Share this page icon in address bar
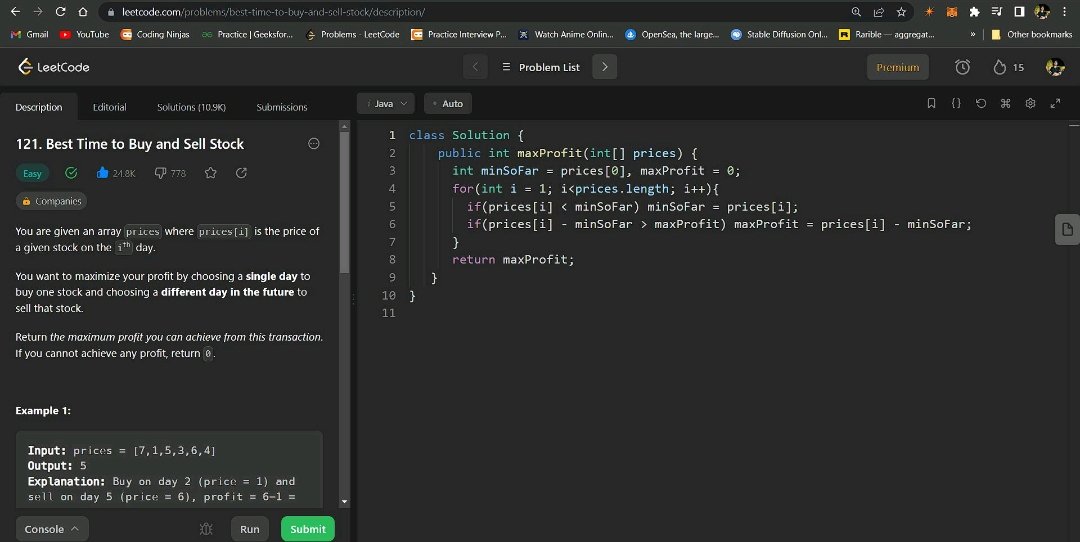 click(879, 12)
